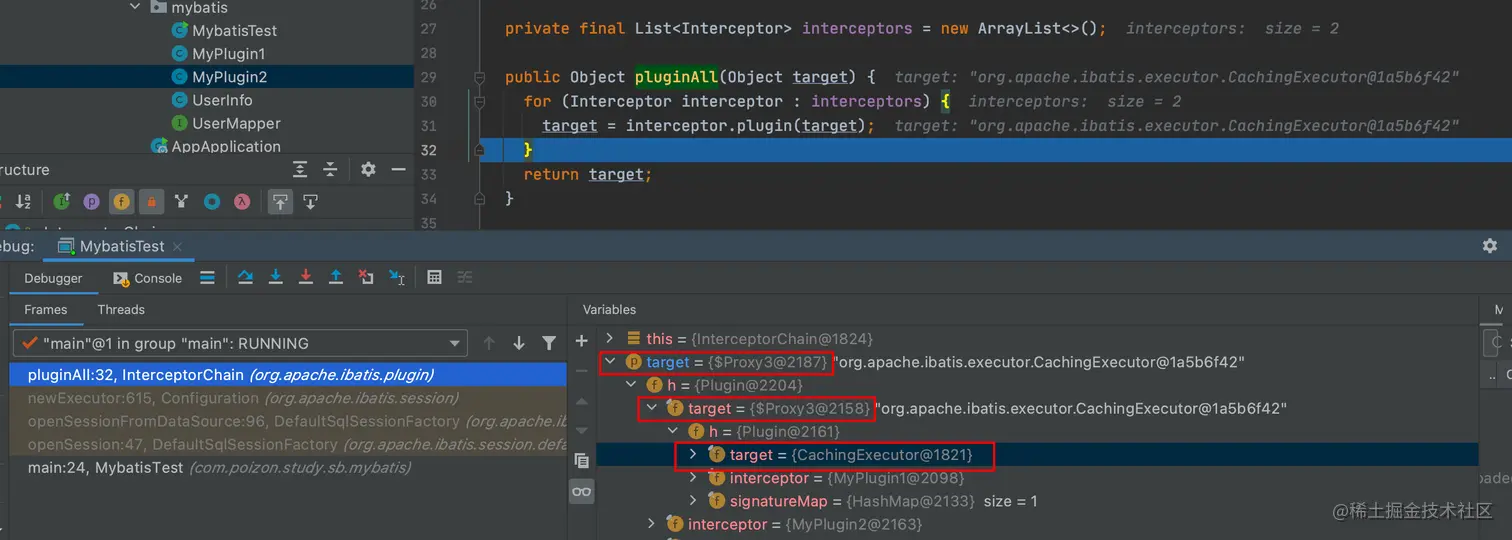Click the next frame down arrow
The image size is (1512, 540).
(x=519, y=343)
